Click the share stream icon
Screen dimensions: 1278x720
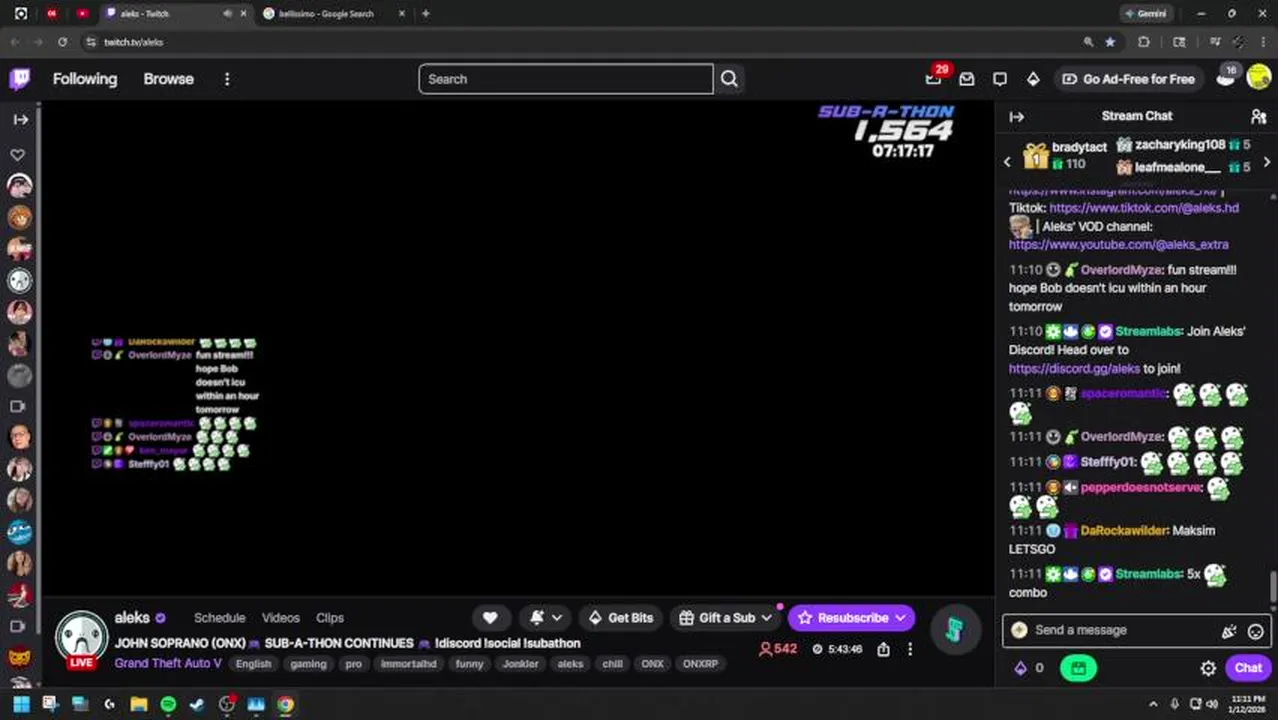pos(883,649)
